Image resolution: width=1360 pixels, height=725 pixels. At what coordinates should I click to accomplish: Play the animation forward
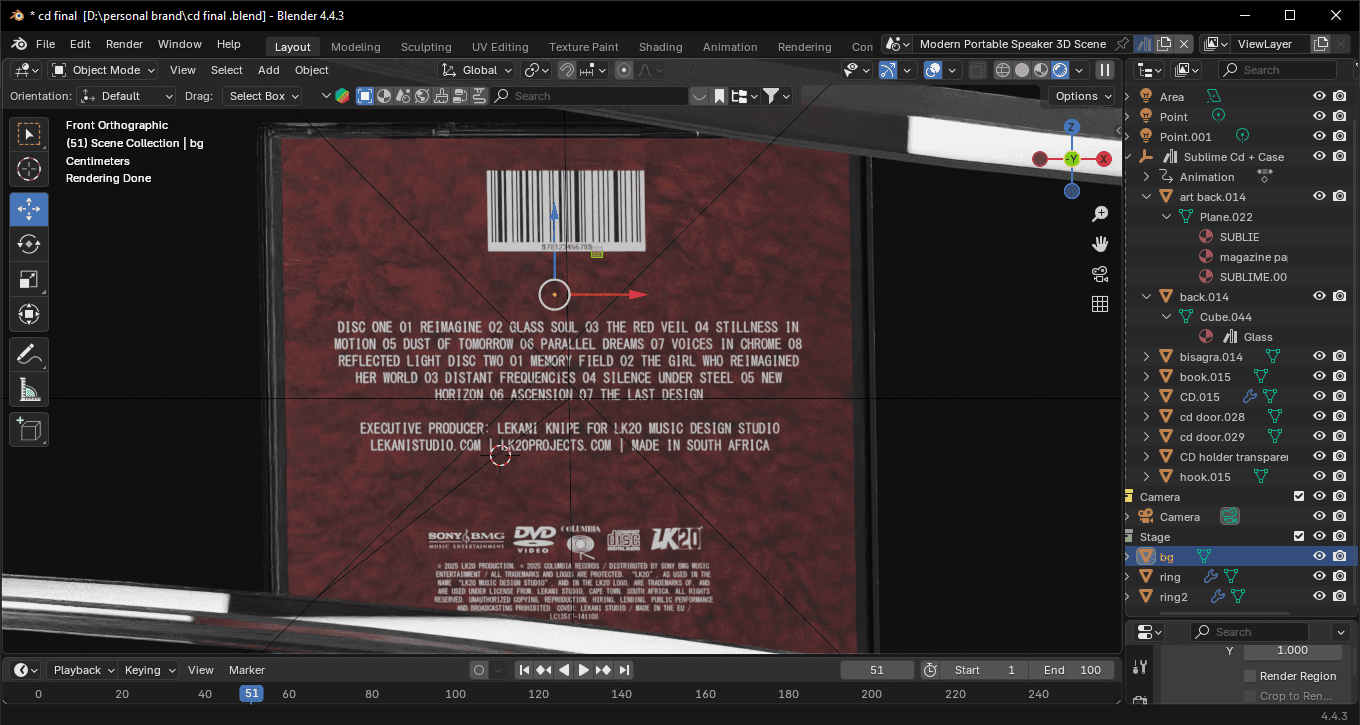point(584,670)
